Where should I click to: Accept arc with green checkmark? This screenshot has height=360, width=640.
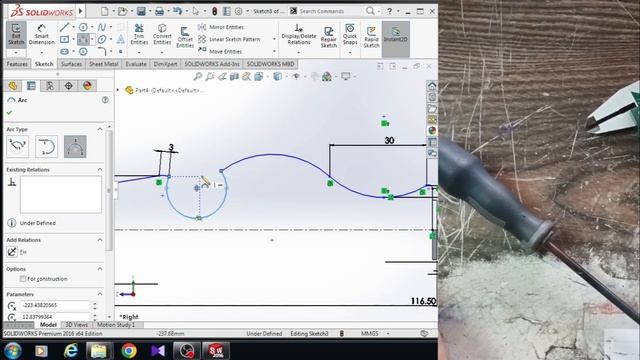tap(10, 113)
